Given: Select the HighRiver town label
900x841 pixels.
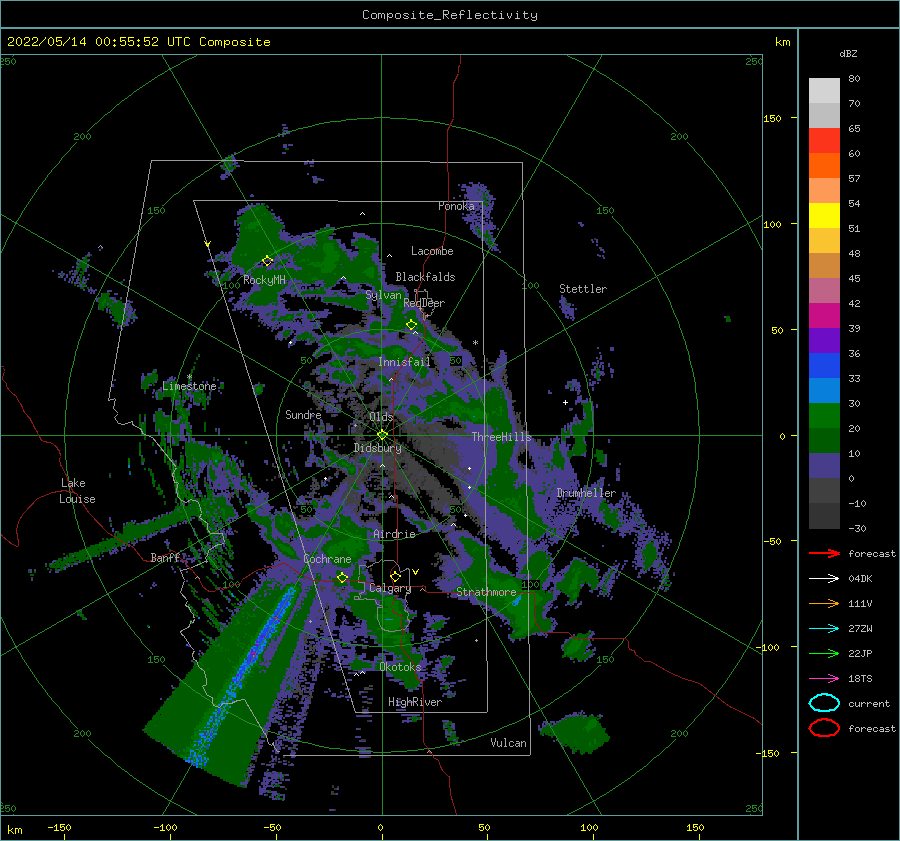Looking at the screenshot, I should coord(415,702).
